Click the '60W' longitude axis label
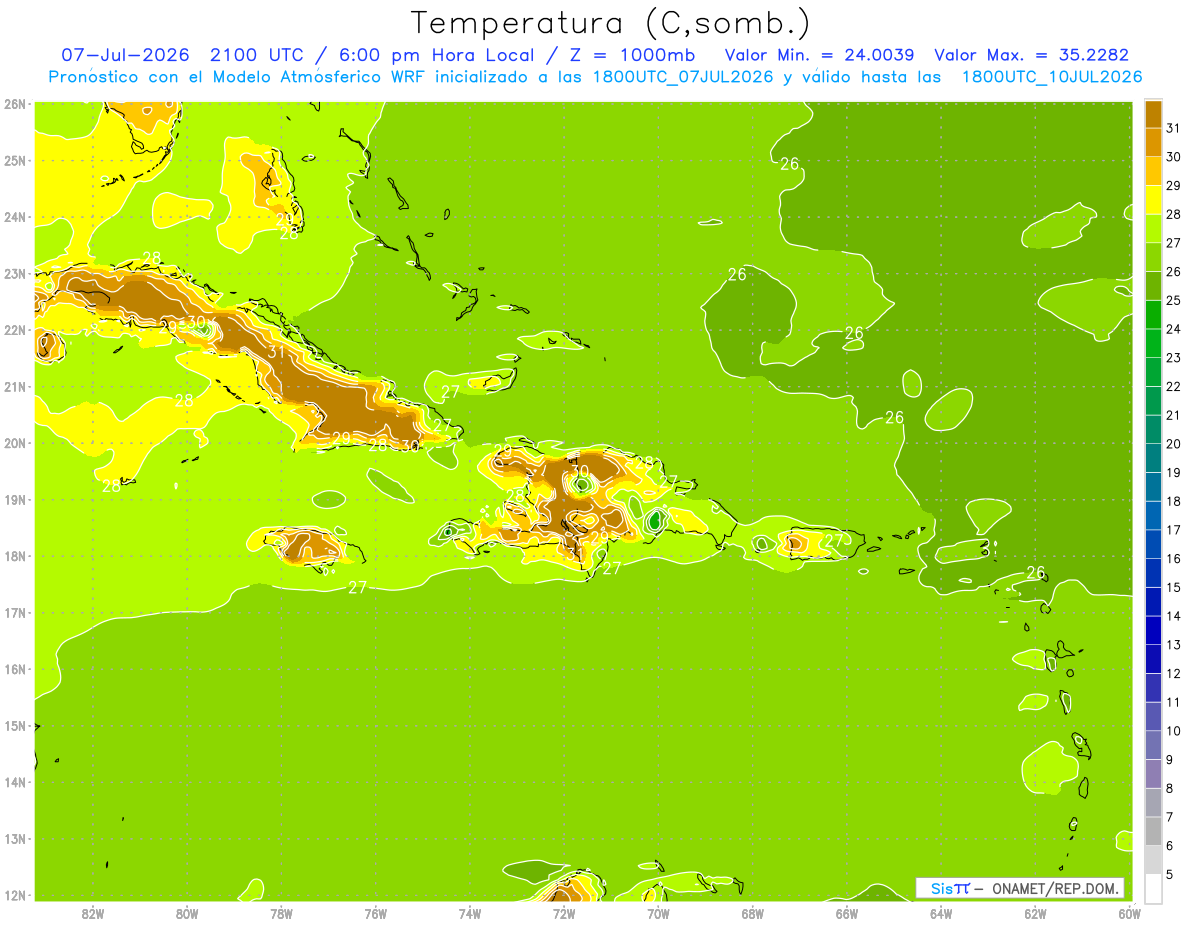 click(1130, 913)
